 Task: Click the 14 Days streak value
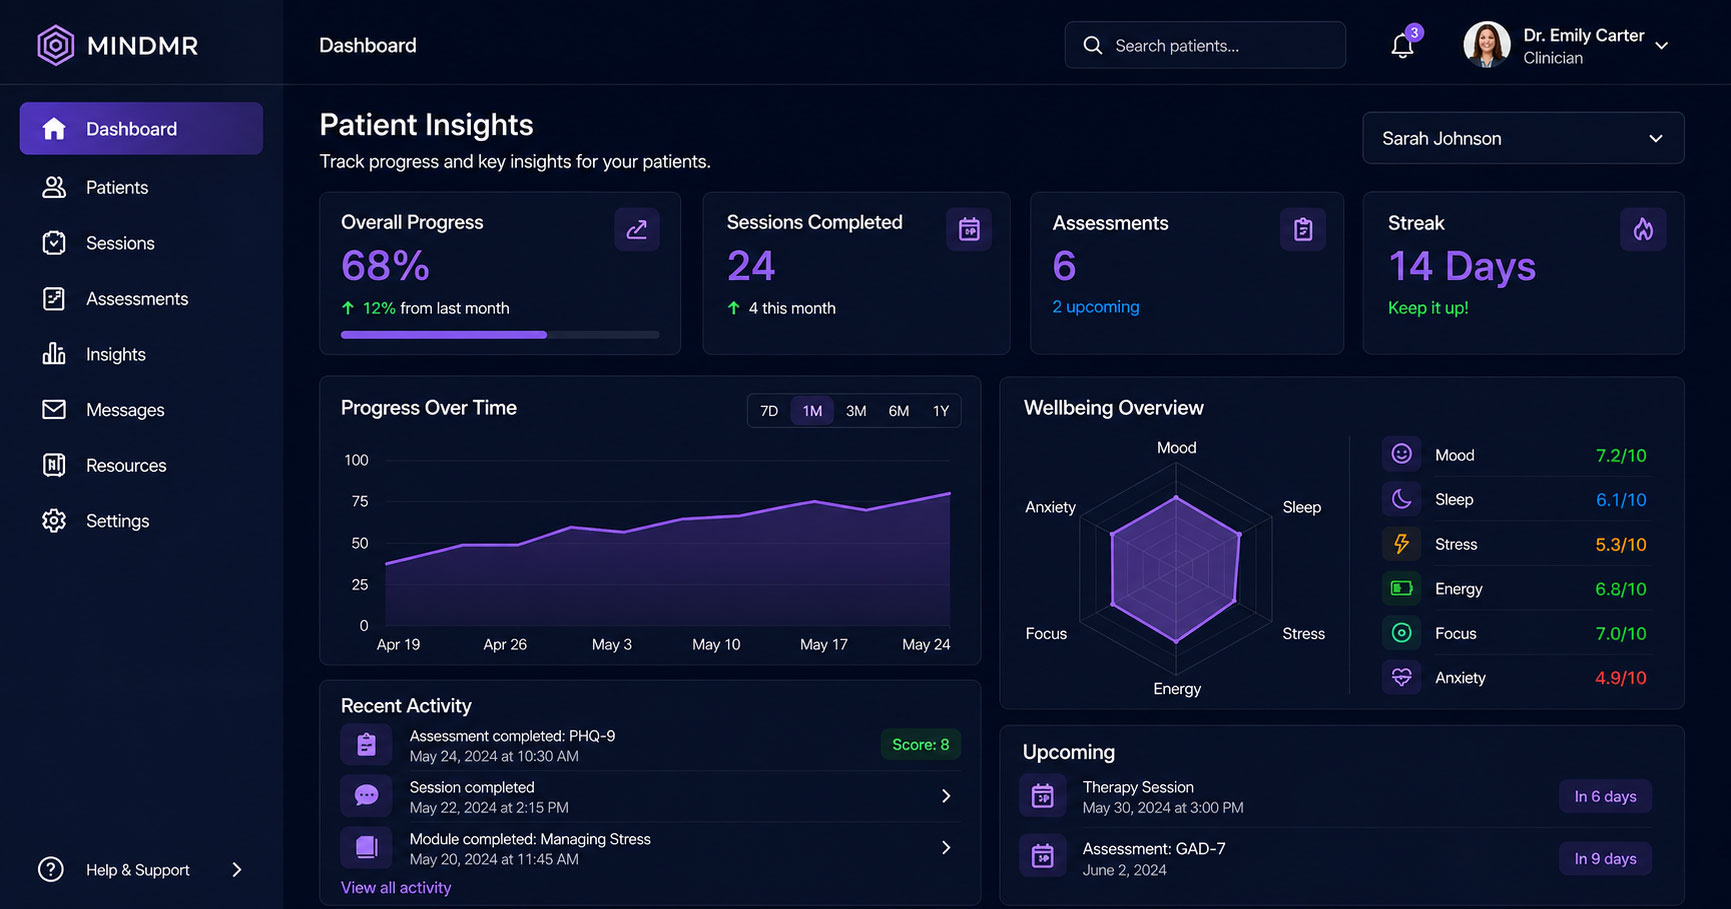tap(1462, 266)
